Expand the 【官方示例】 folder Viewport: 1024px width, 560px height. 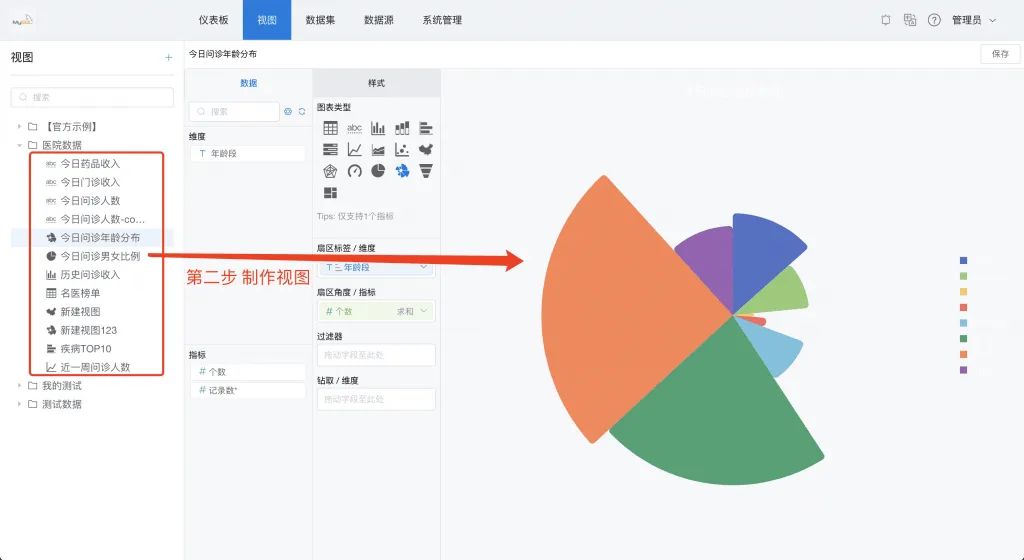tap(19, 127)
